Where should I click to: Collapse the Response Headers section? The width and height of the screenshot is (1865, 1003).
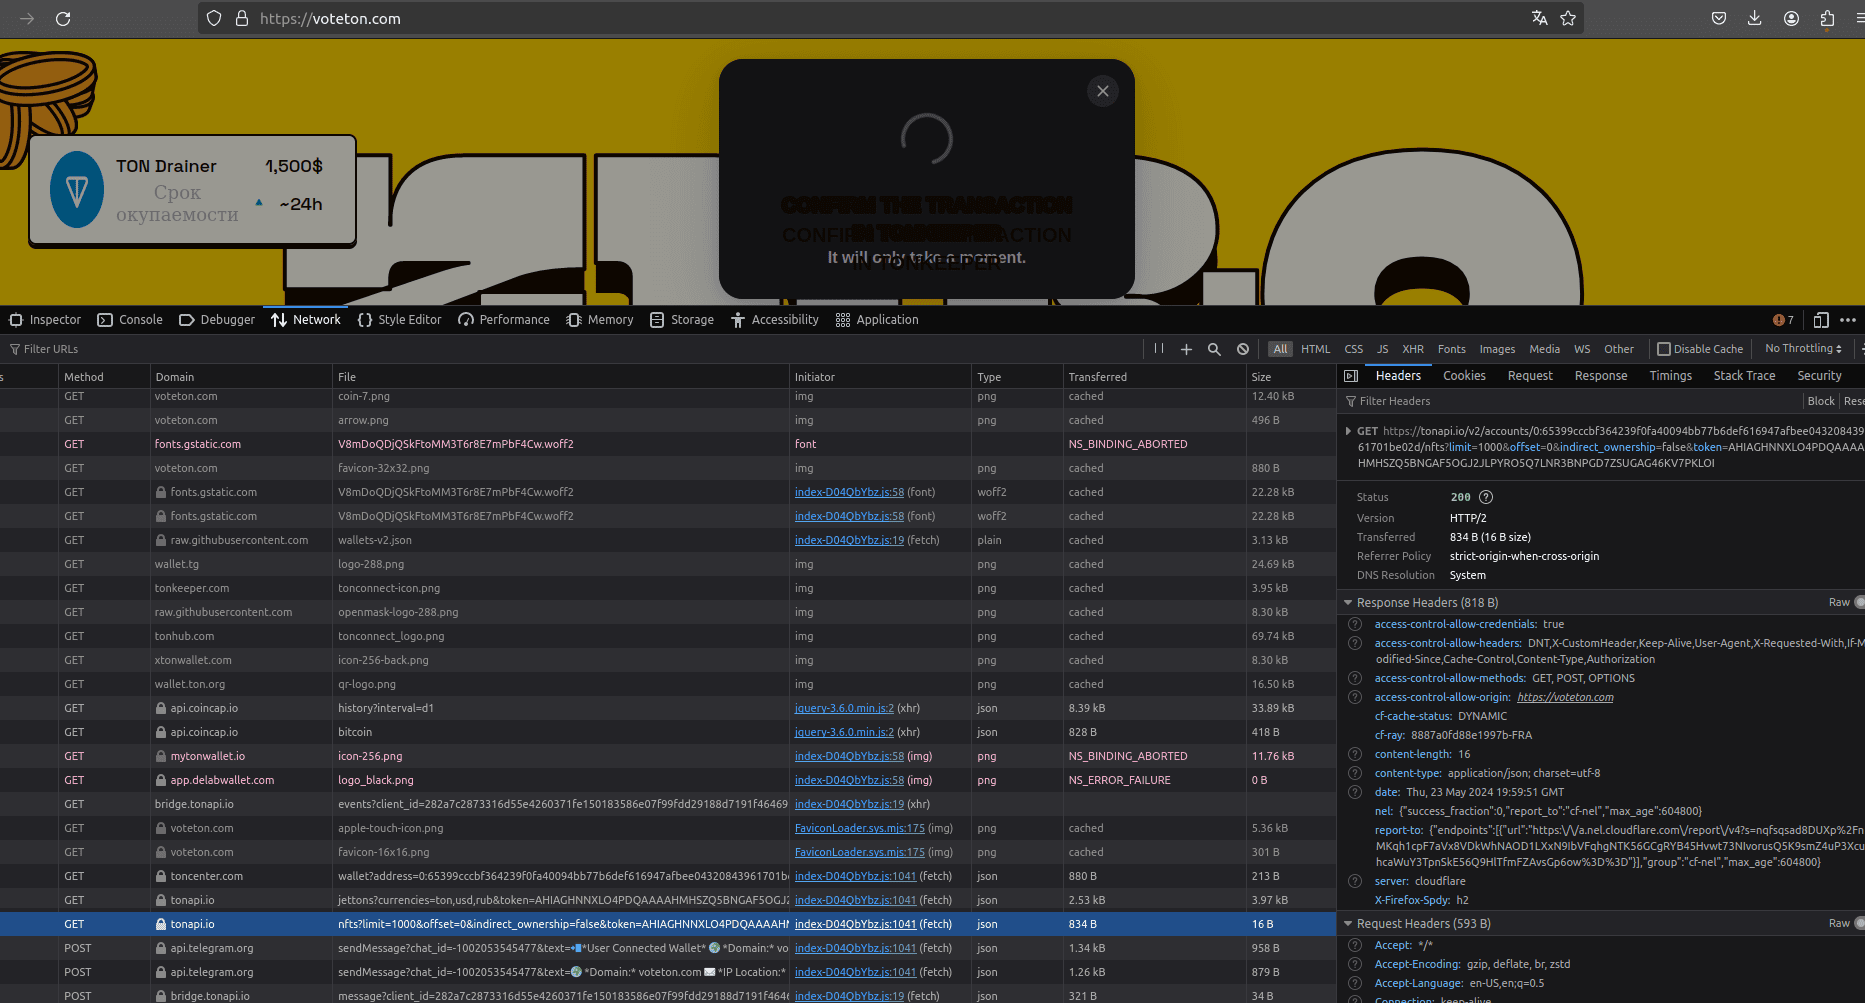pyautogui.click(x=1348, y=602)
